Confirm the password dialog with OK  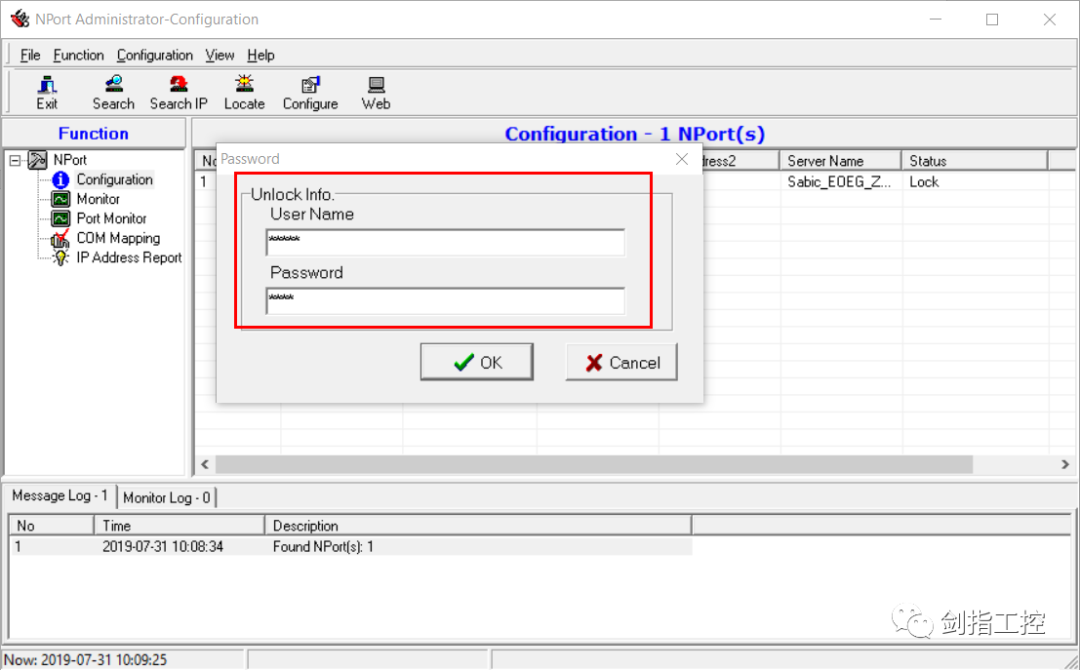coord(477,362)
